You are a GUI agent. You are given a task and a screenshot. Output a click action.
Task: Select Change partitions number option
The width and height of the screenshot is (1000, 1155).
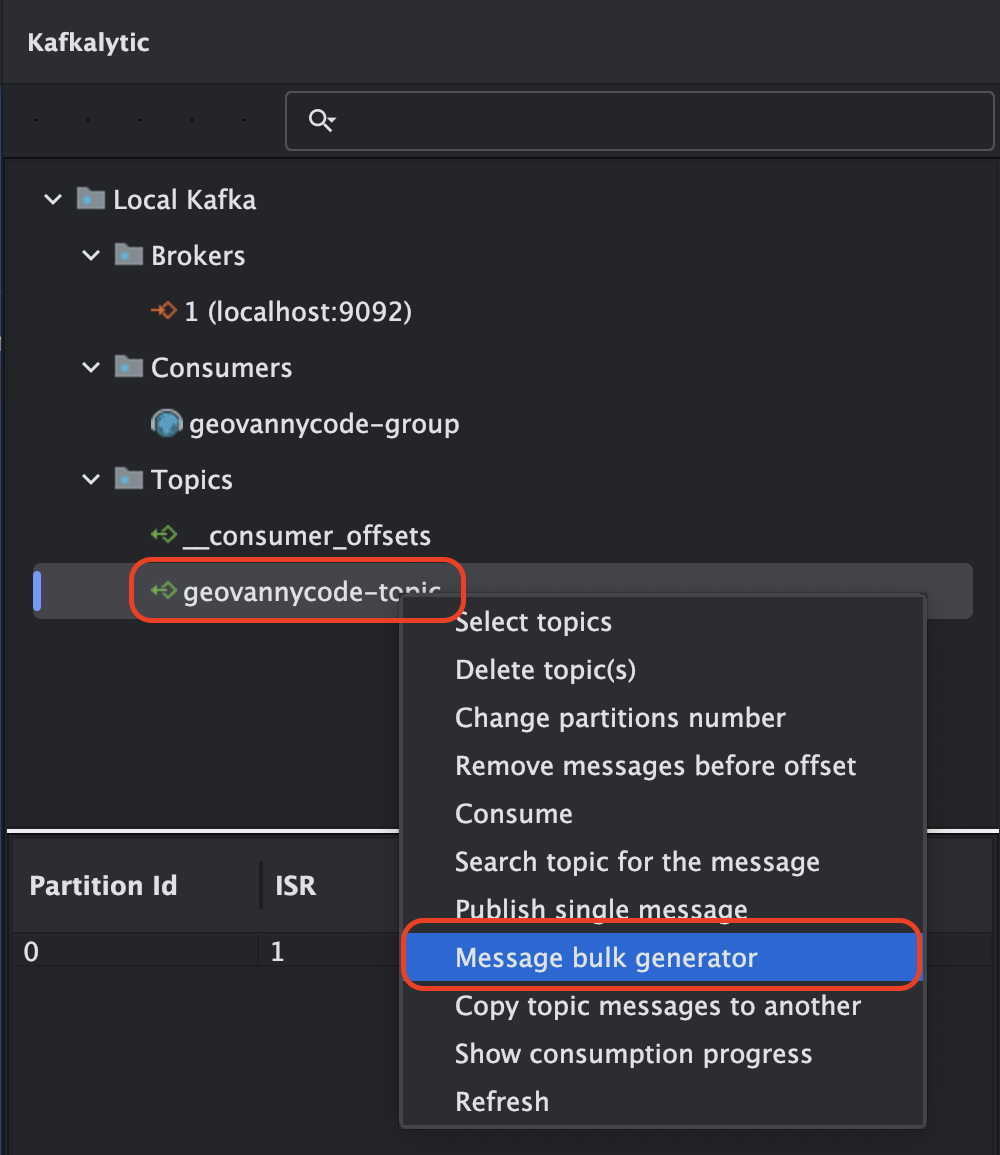pyautogui.click(x=620, y=718)
